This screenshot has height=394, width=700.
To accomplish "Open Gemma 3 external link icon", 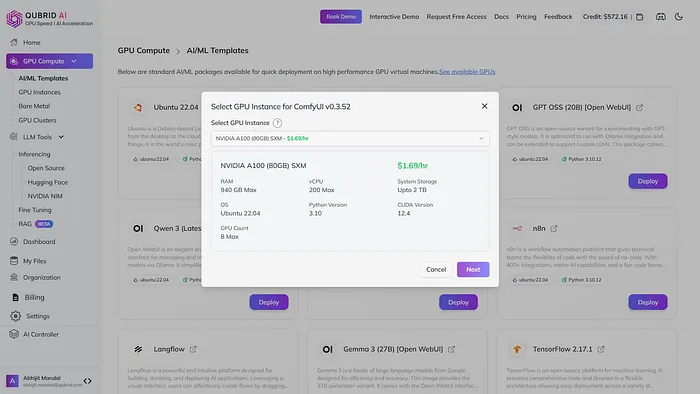I will [451, 349].
